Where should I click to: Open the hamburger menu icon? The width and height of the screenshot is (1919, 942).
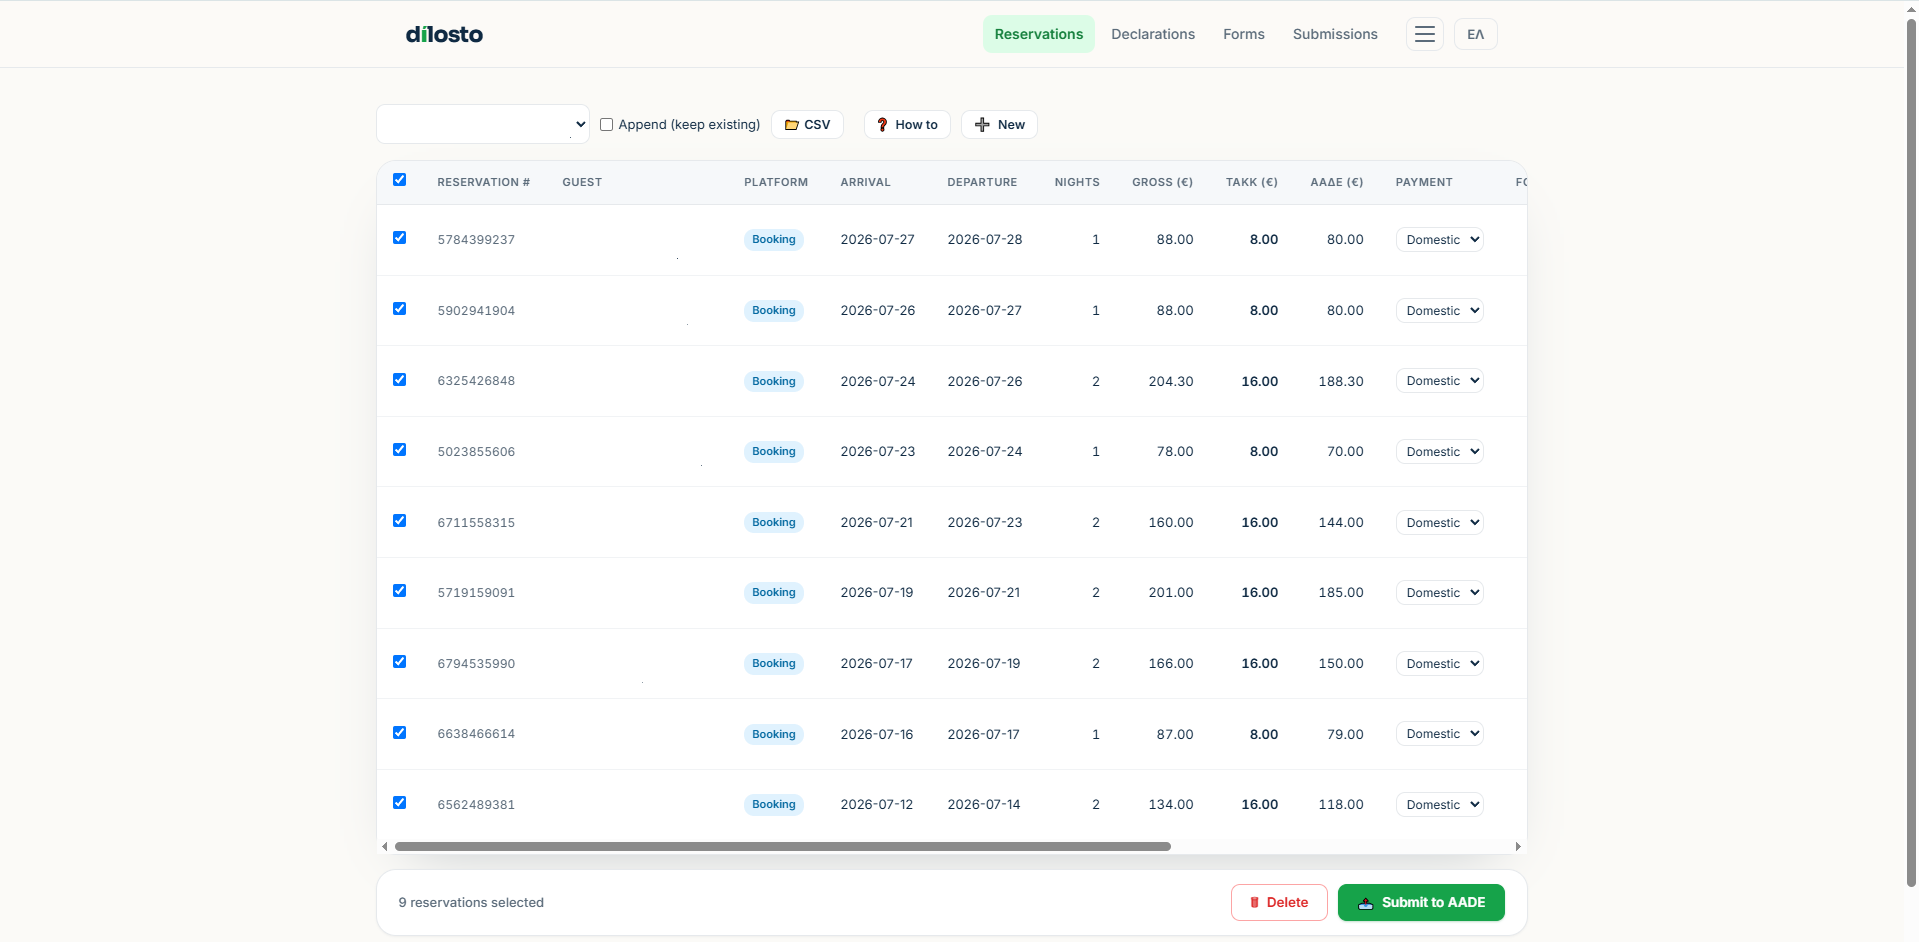[x=1424, y=34]
